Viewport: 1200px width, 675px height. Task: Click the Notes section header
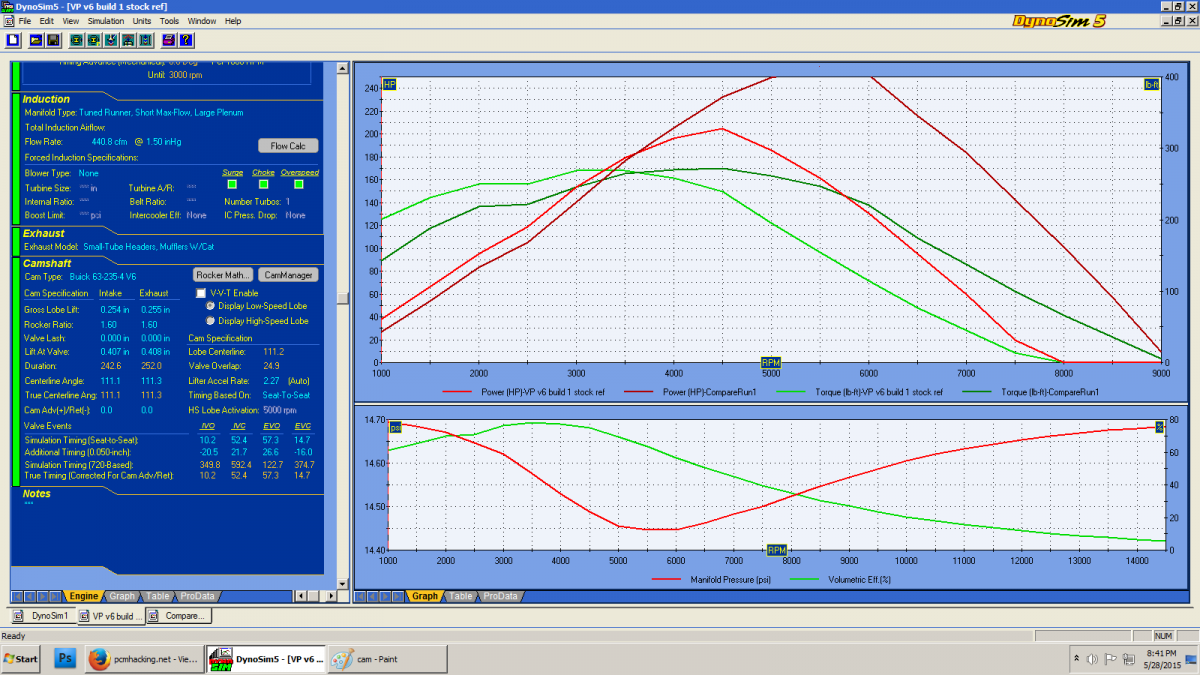click(37, 493)
